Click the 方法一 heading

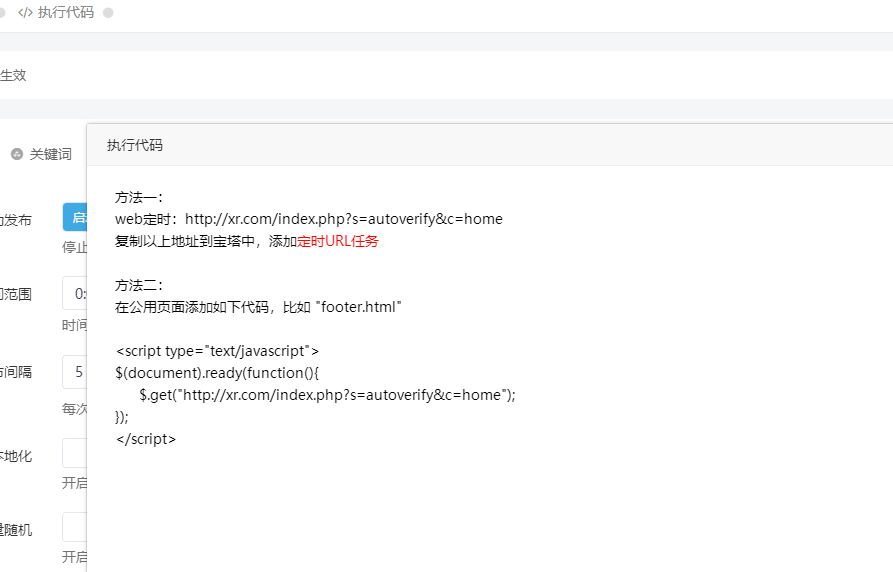pyautogui.click(x=139, y=198)
